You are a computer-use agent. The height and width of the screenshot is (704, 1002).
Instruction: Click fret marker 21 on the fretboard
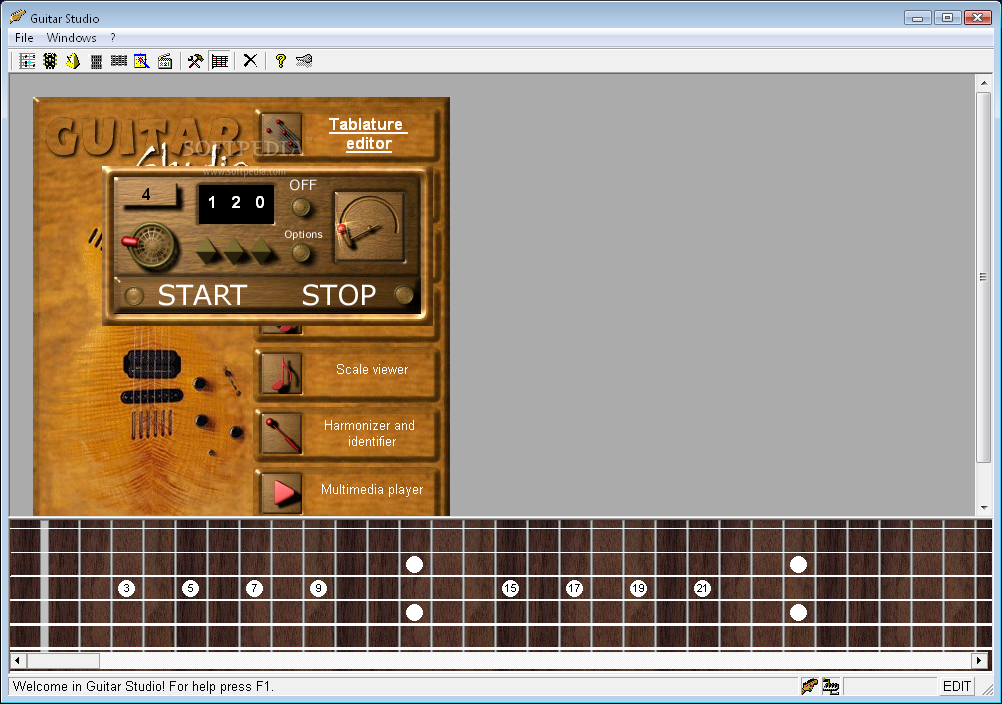pyautogui.click(x=702, y=588)
